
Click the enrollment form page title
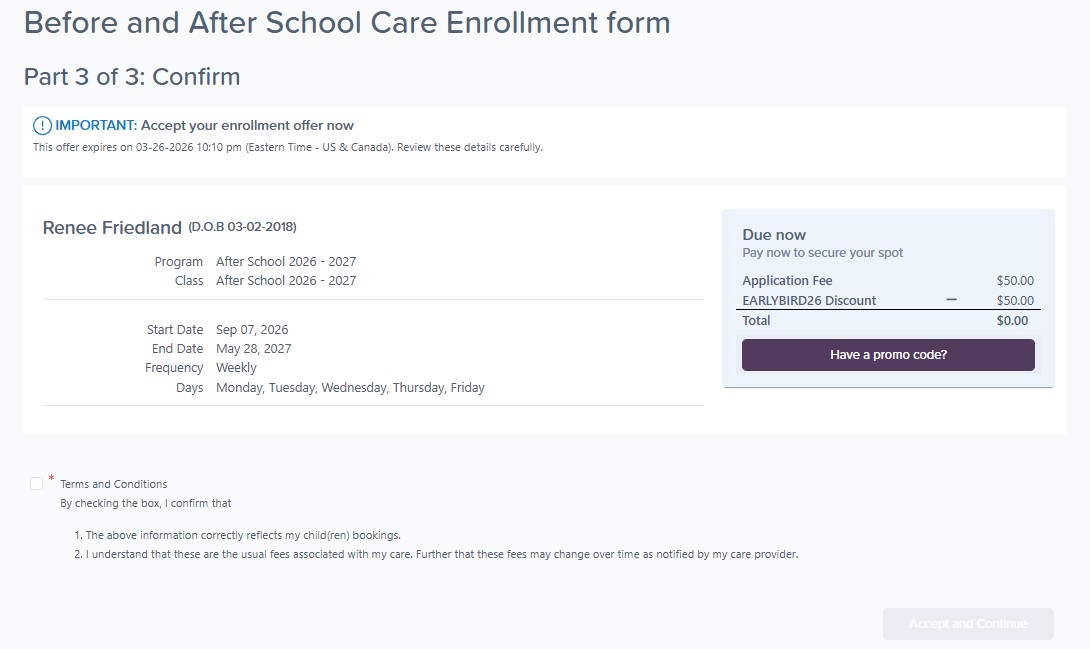point(347,23)
